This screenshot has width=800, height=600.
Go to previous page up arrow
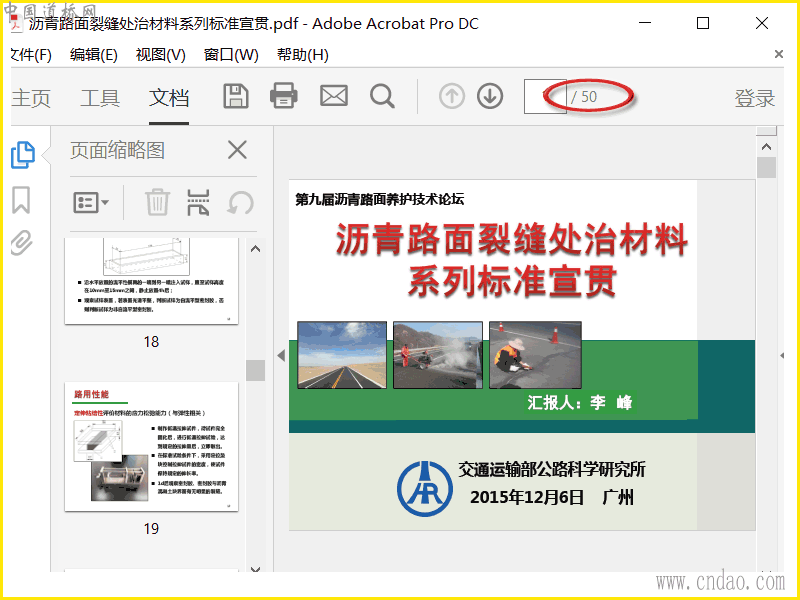(452, 96)
